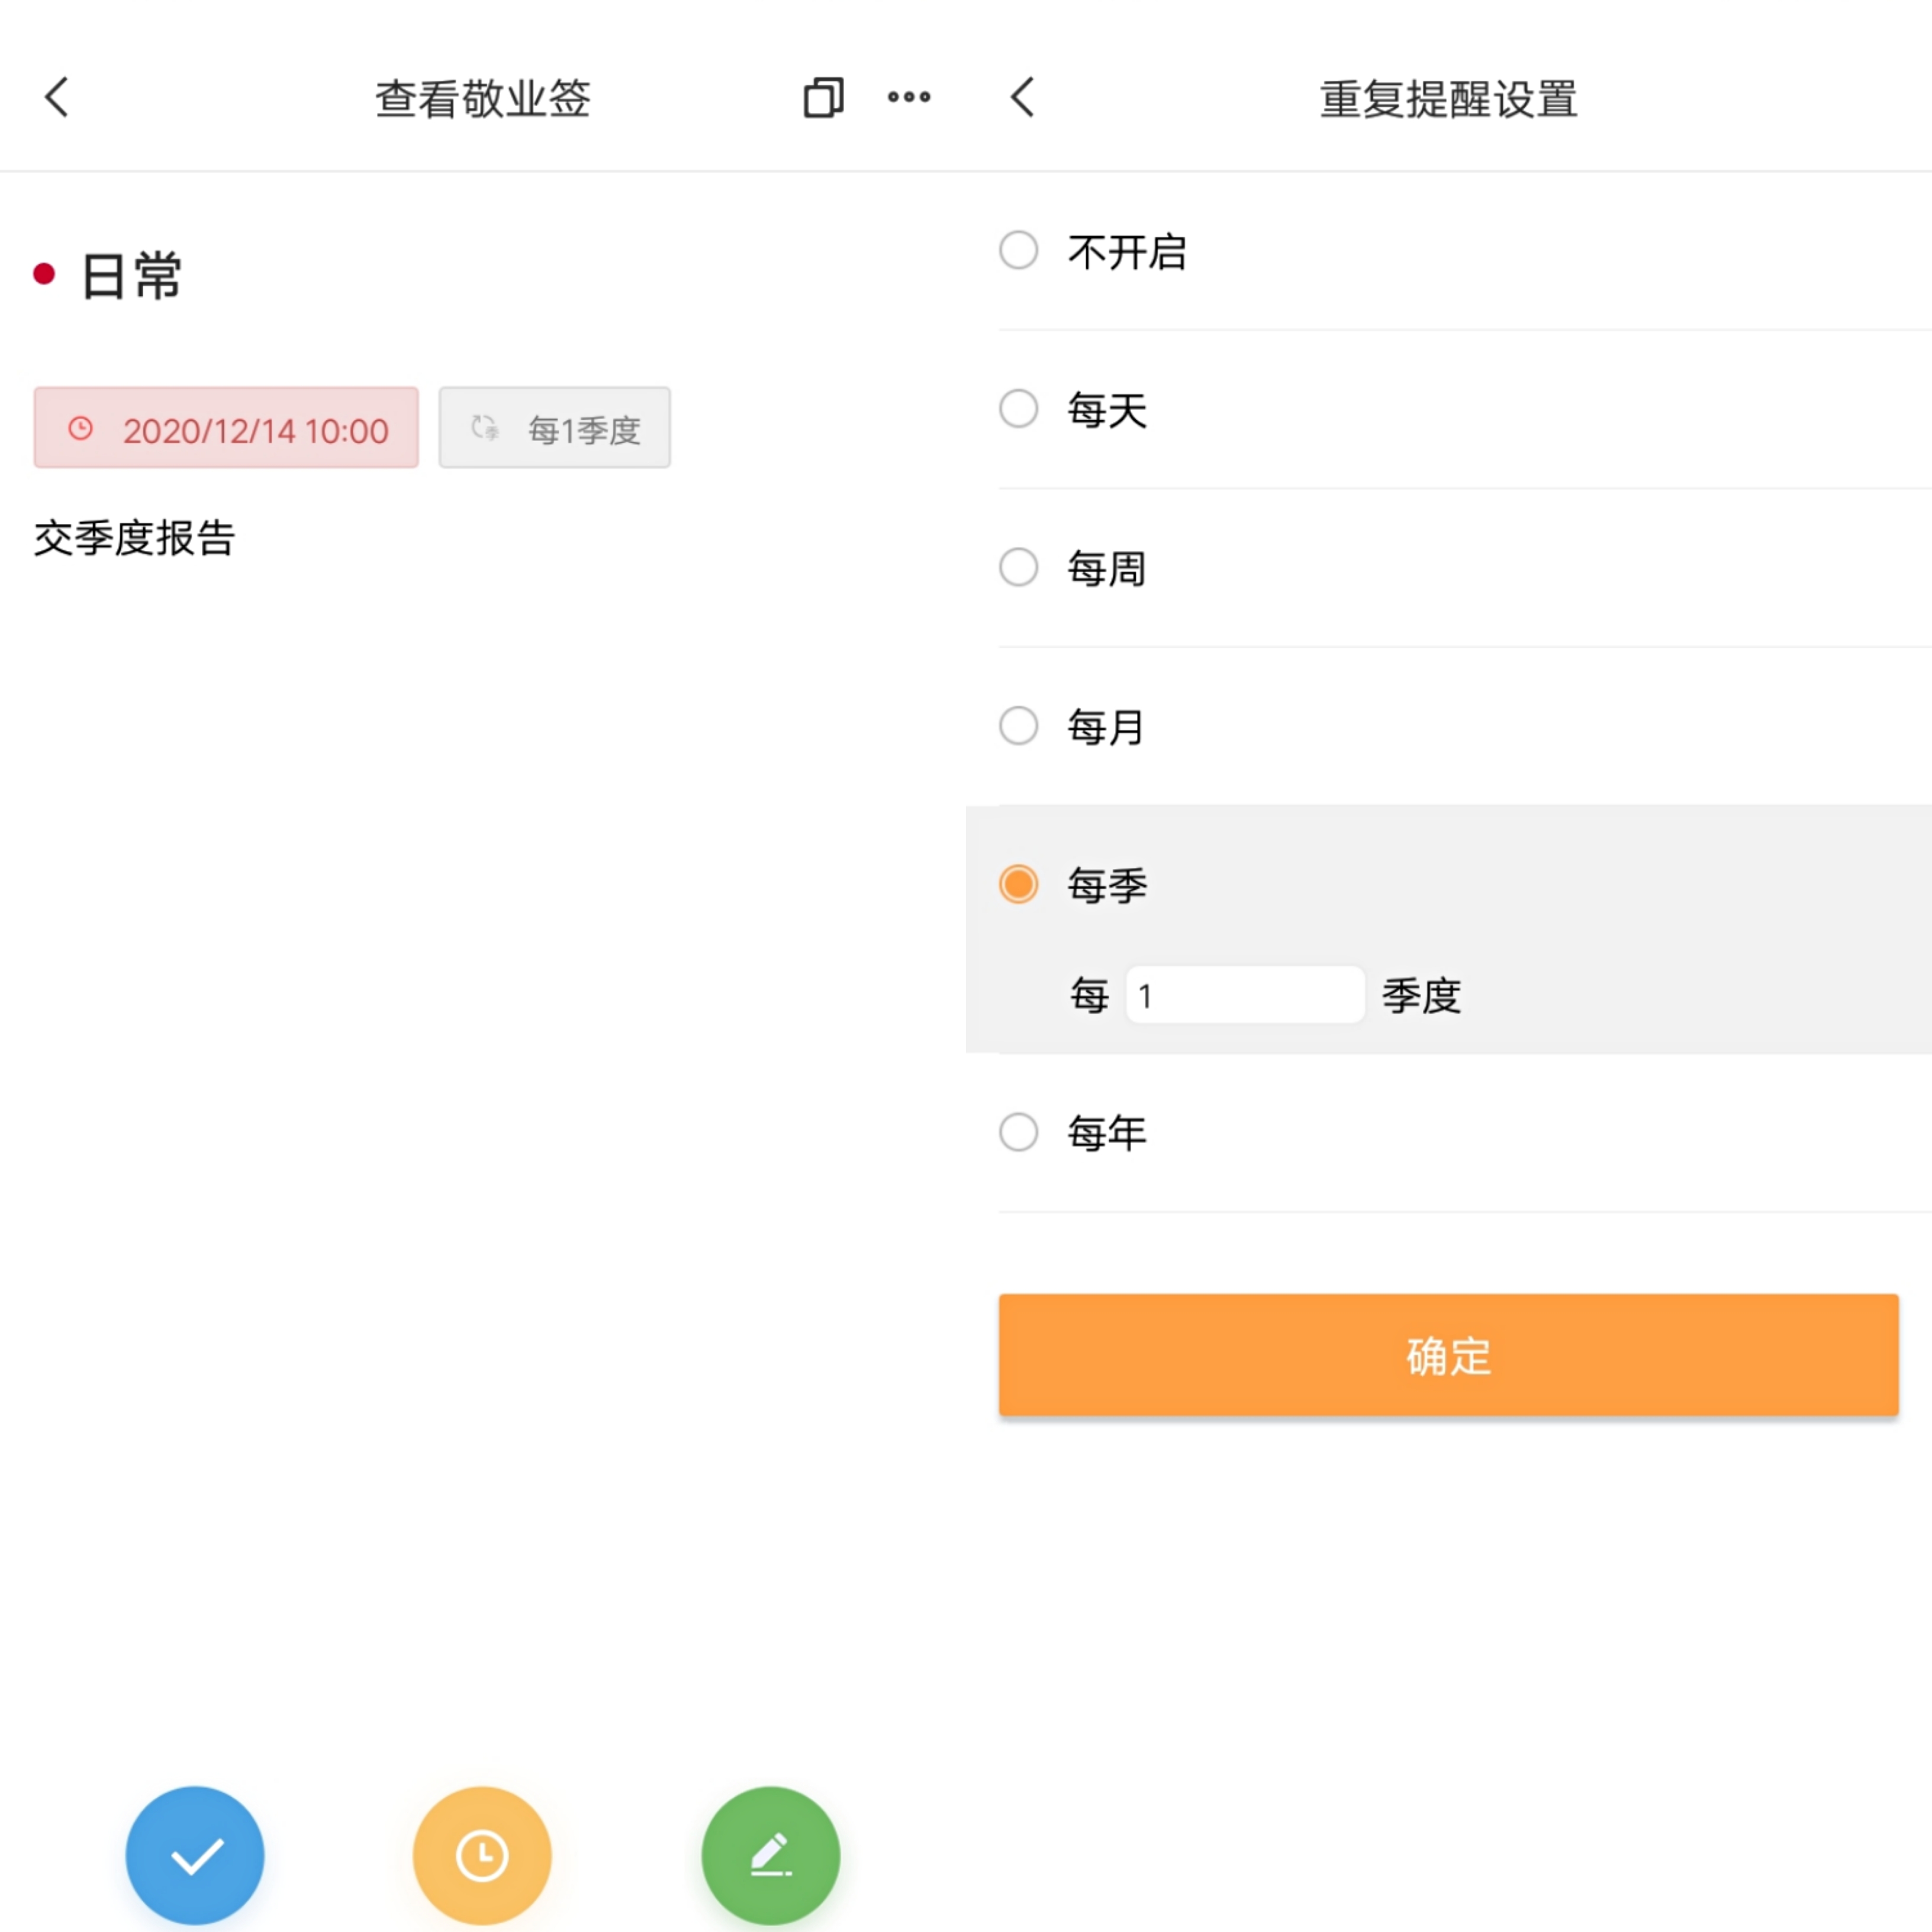This screenshot has width=1932, height=1932.
Task: Go back from the 查看敬业签 screen
Action: [x=57, y=97]
